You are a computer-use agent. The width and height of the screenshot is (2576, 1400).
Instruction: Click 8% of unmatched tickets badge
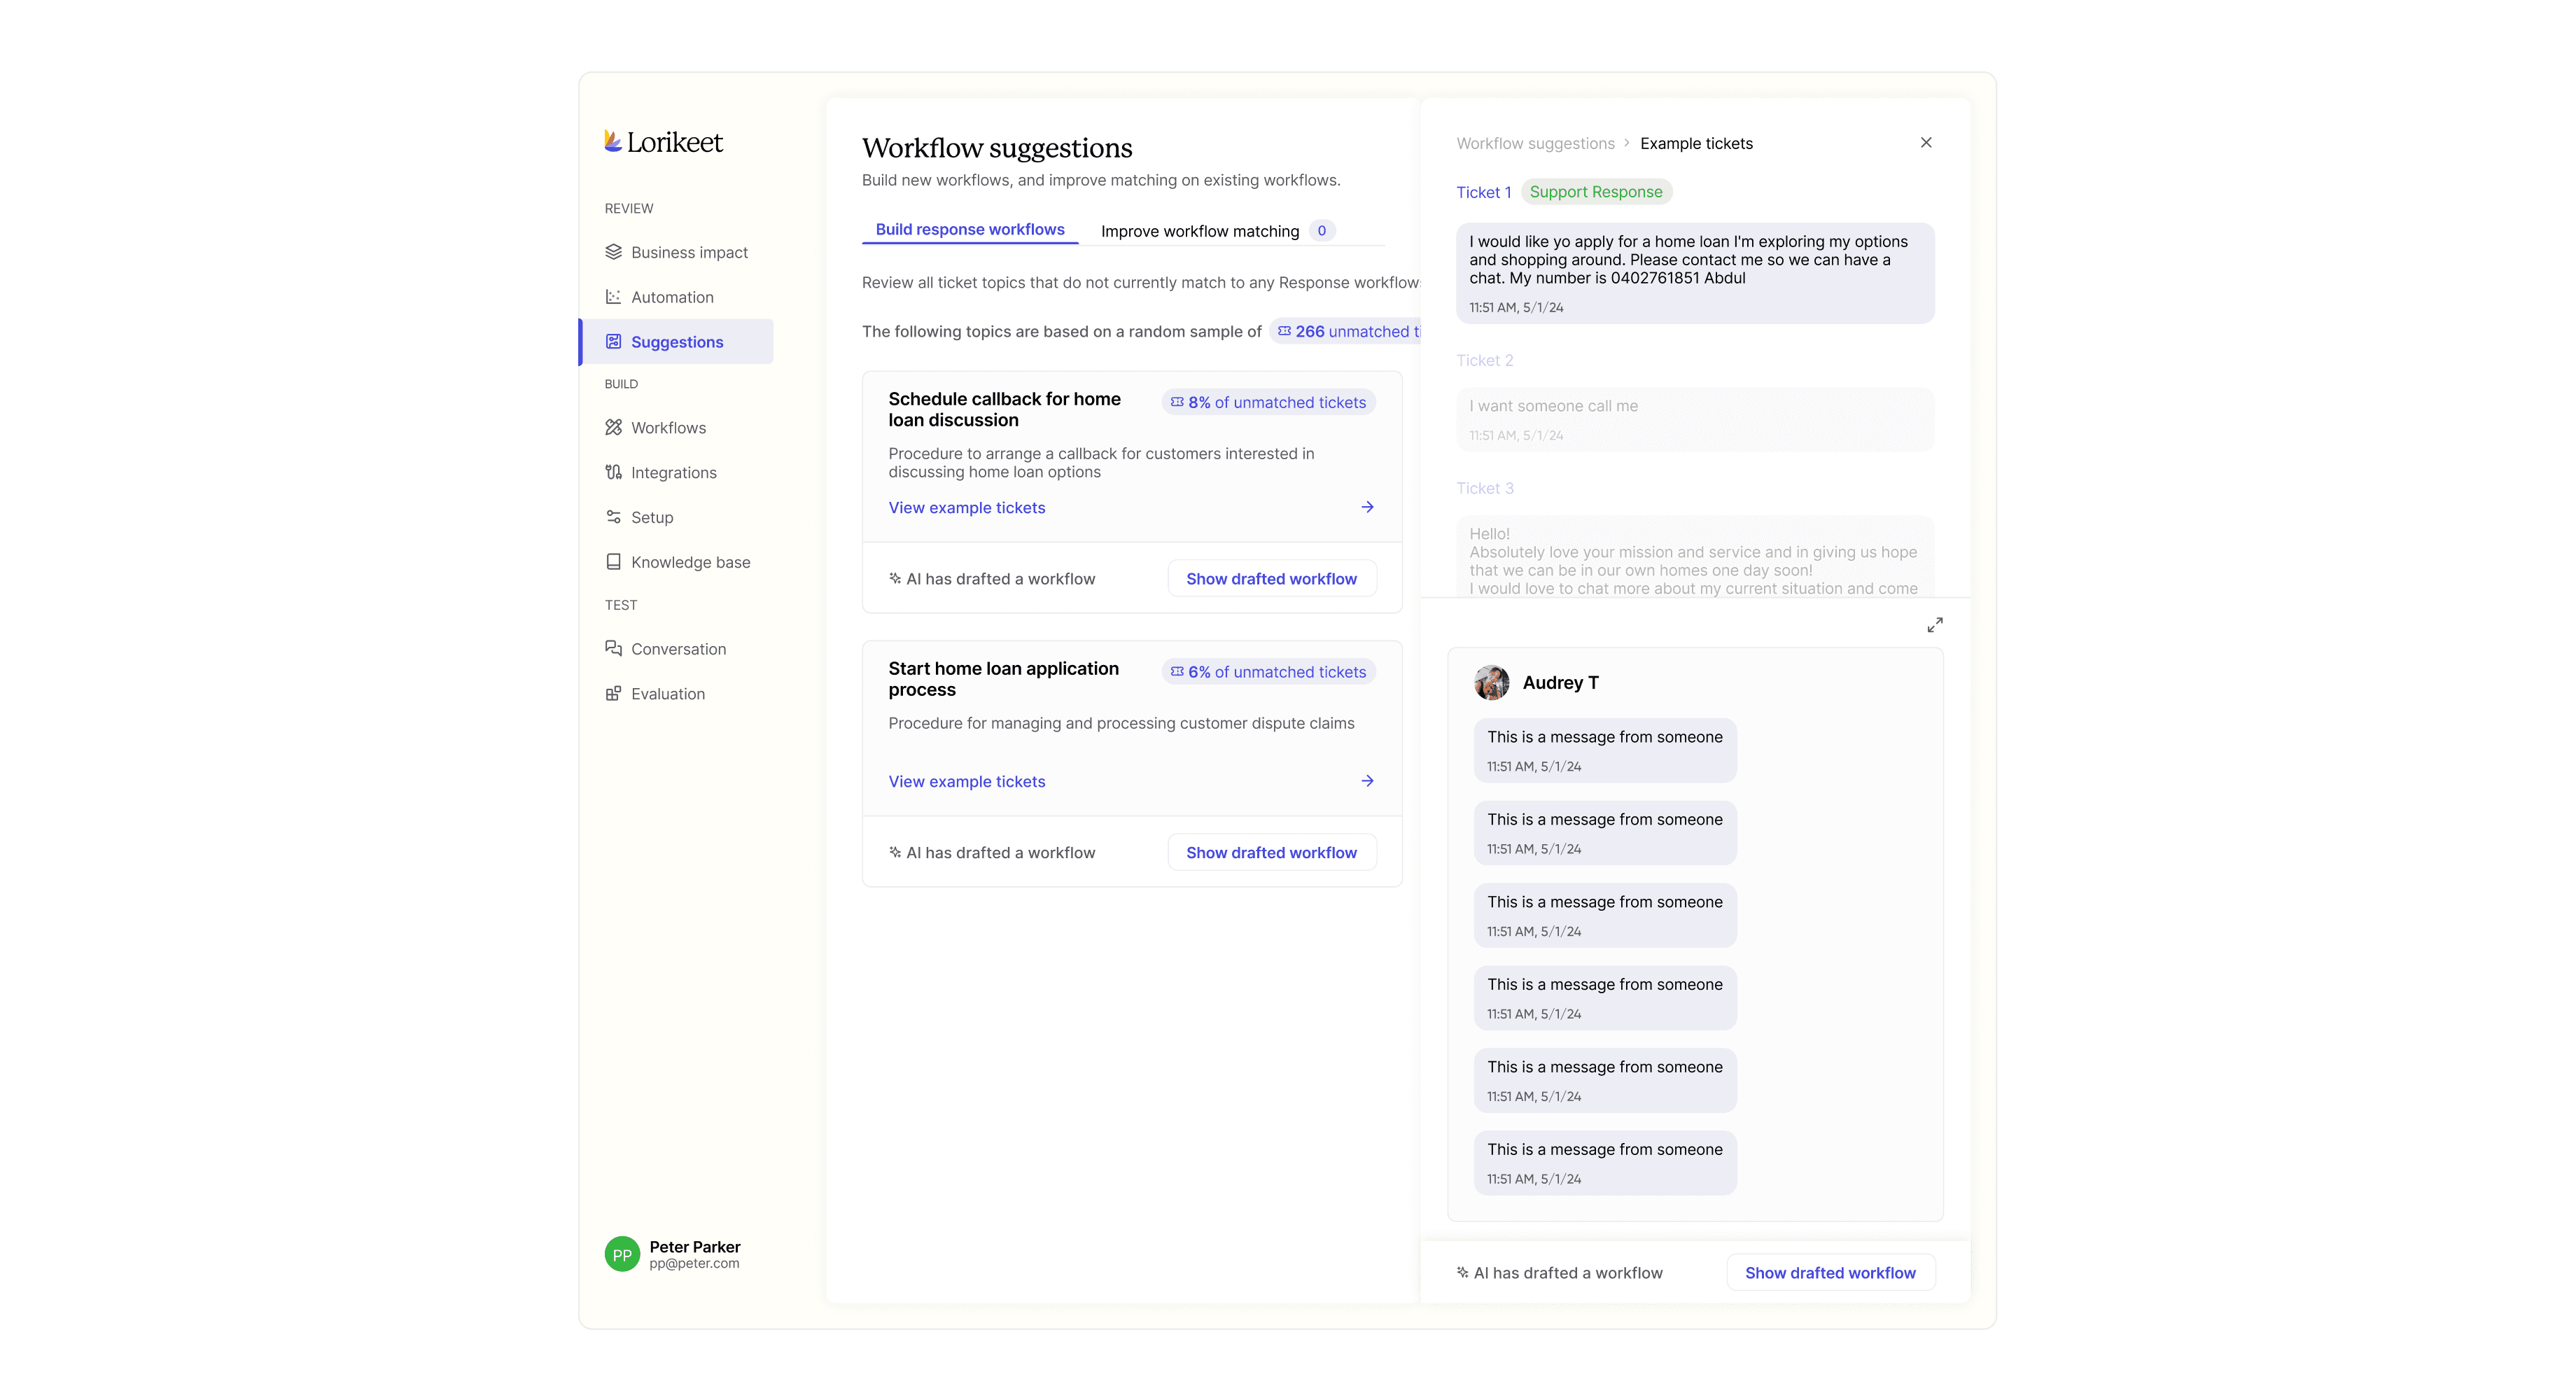pyautogui.click(x=1268, y=402)
